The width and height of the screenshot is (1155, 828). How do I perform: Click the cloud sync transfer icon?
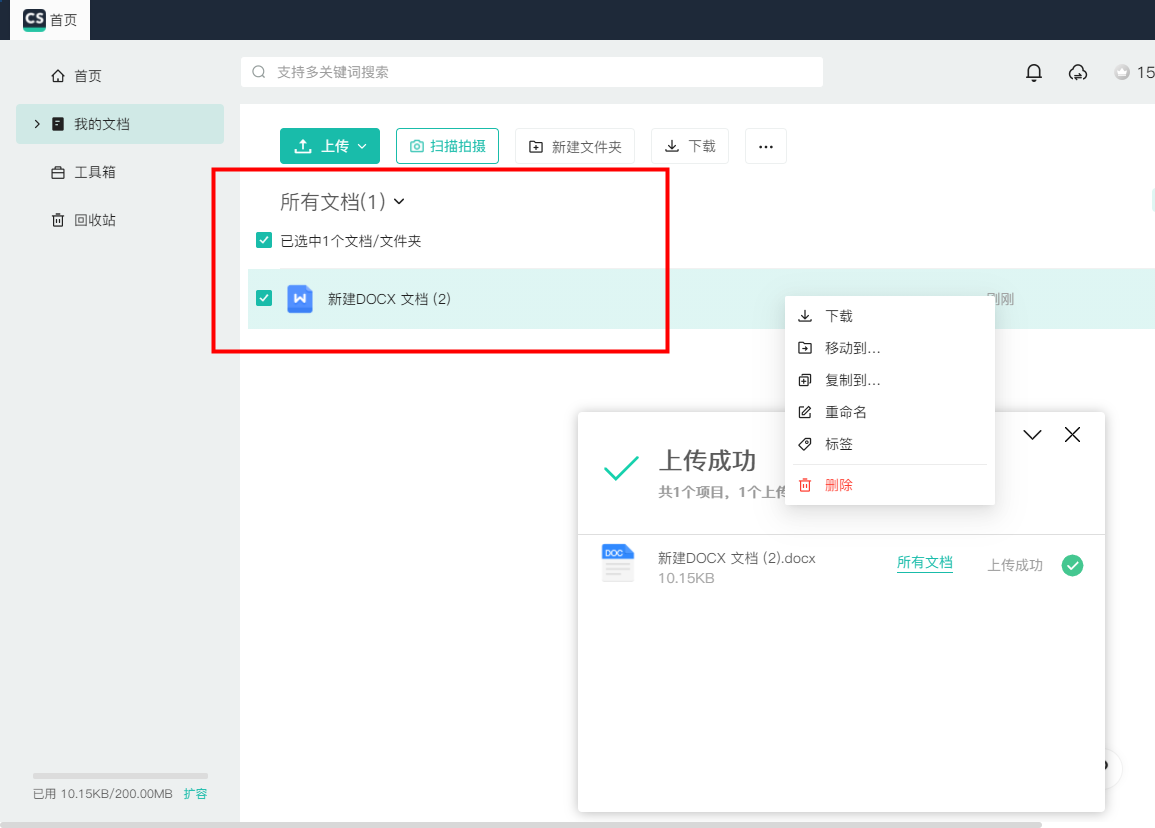(x=1078, y=72)
